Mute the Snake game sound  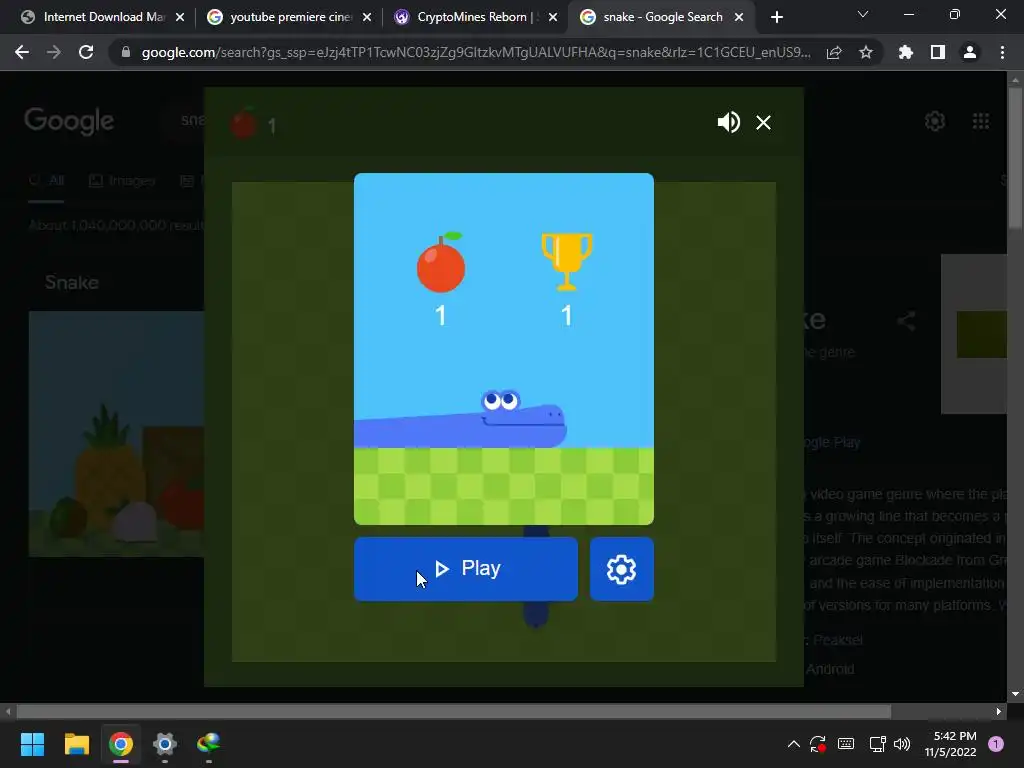pos(728,122)
